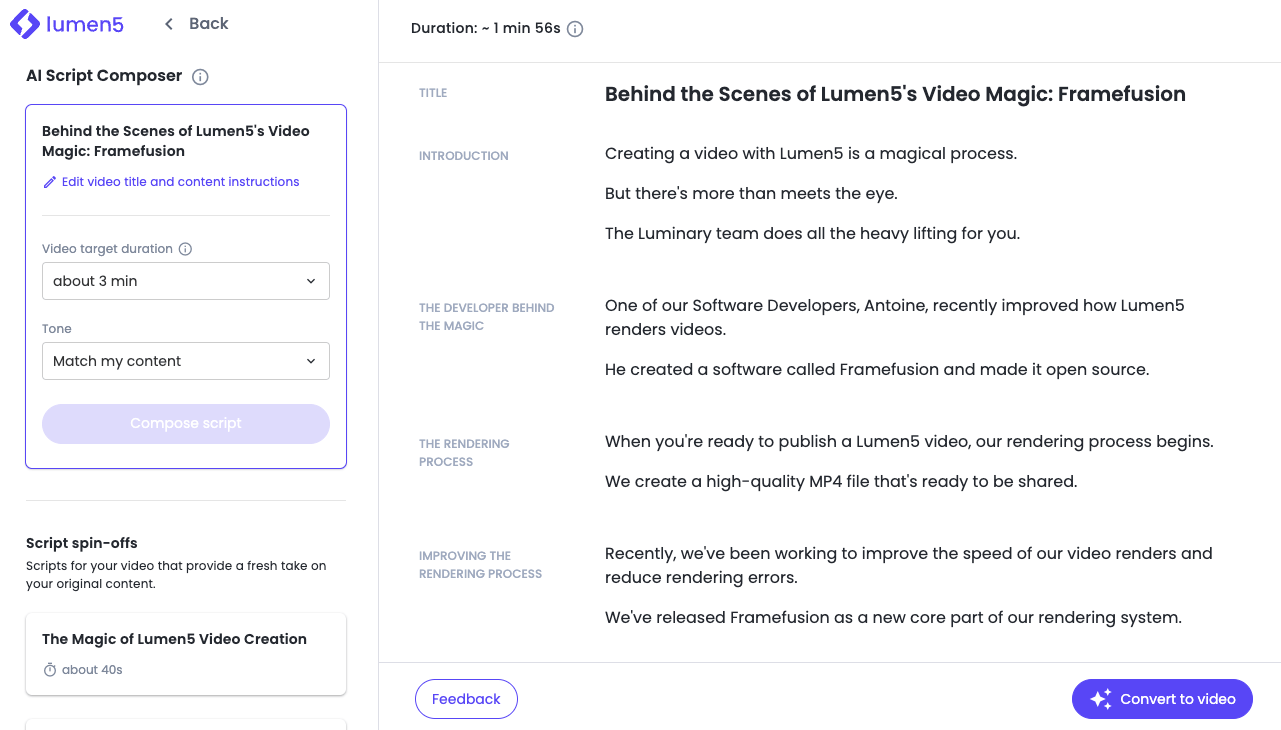
Task: Click the spin-offs description text
Action: click(176, 575)
